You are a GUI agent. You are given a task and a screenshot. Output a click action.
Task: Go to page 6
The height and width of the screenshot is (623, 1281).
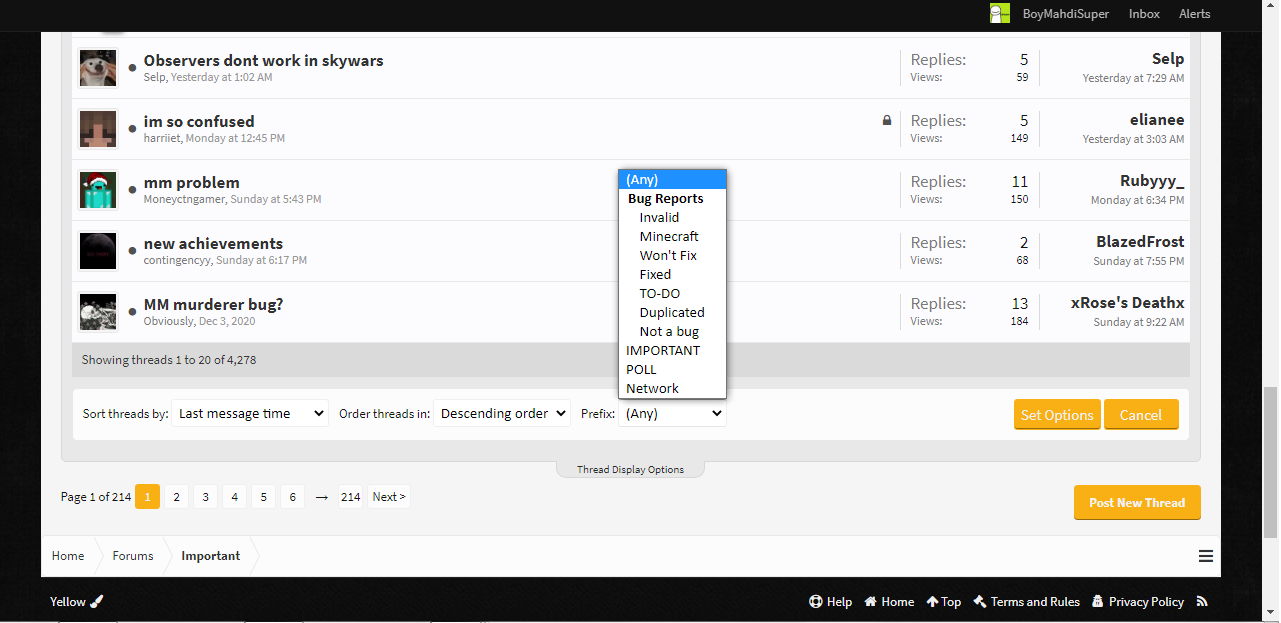[292, 497]
